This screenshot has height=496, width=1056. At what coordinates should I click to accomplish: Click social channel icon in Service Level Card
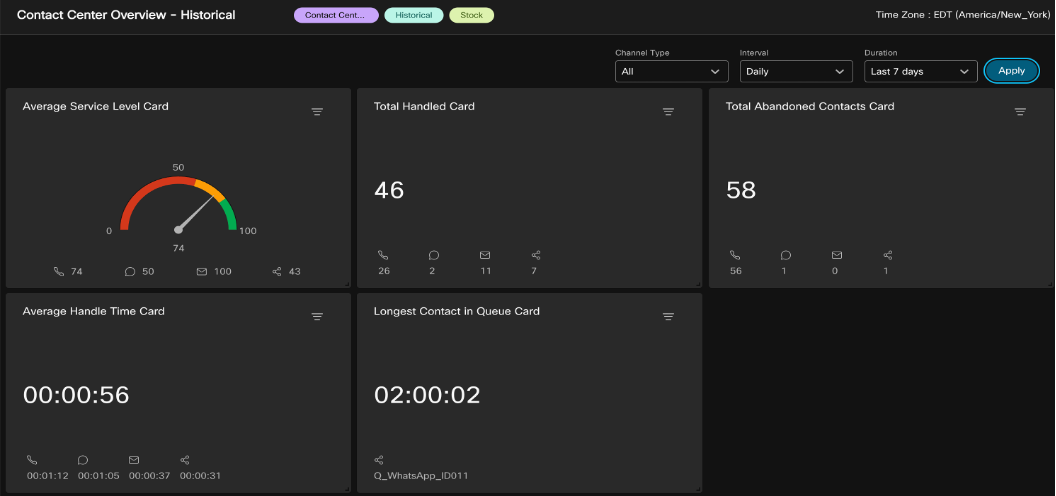click(x=277, y=271)
